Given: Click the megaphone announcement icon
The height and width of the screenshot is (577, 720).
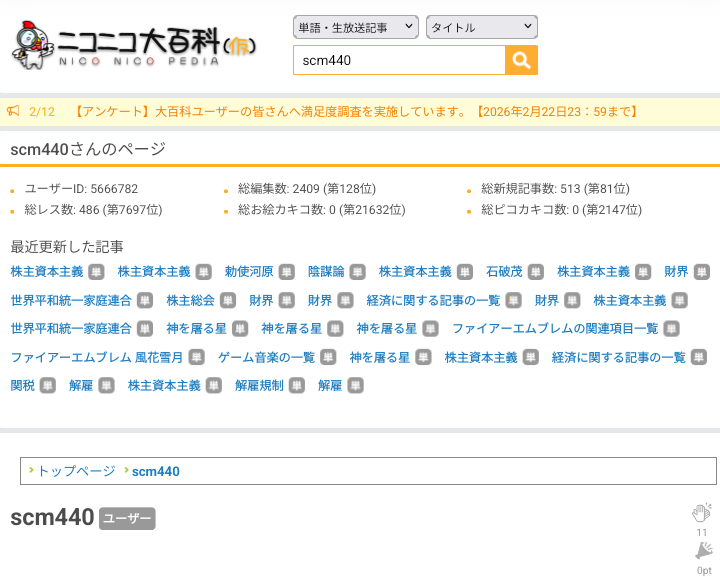Looking at the screenshot, I should point(13,111).
